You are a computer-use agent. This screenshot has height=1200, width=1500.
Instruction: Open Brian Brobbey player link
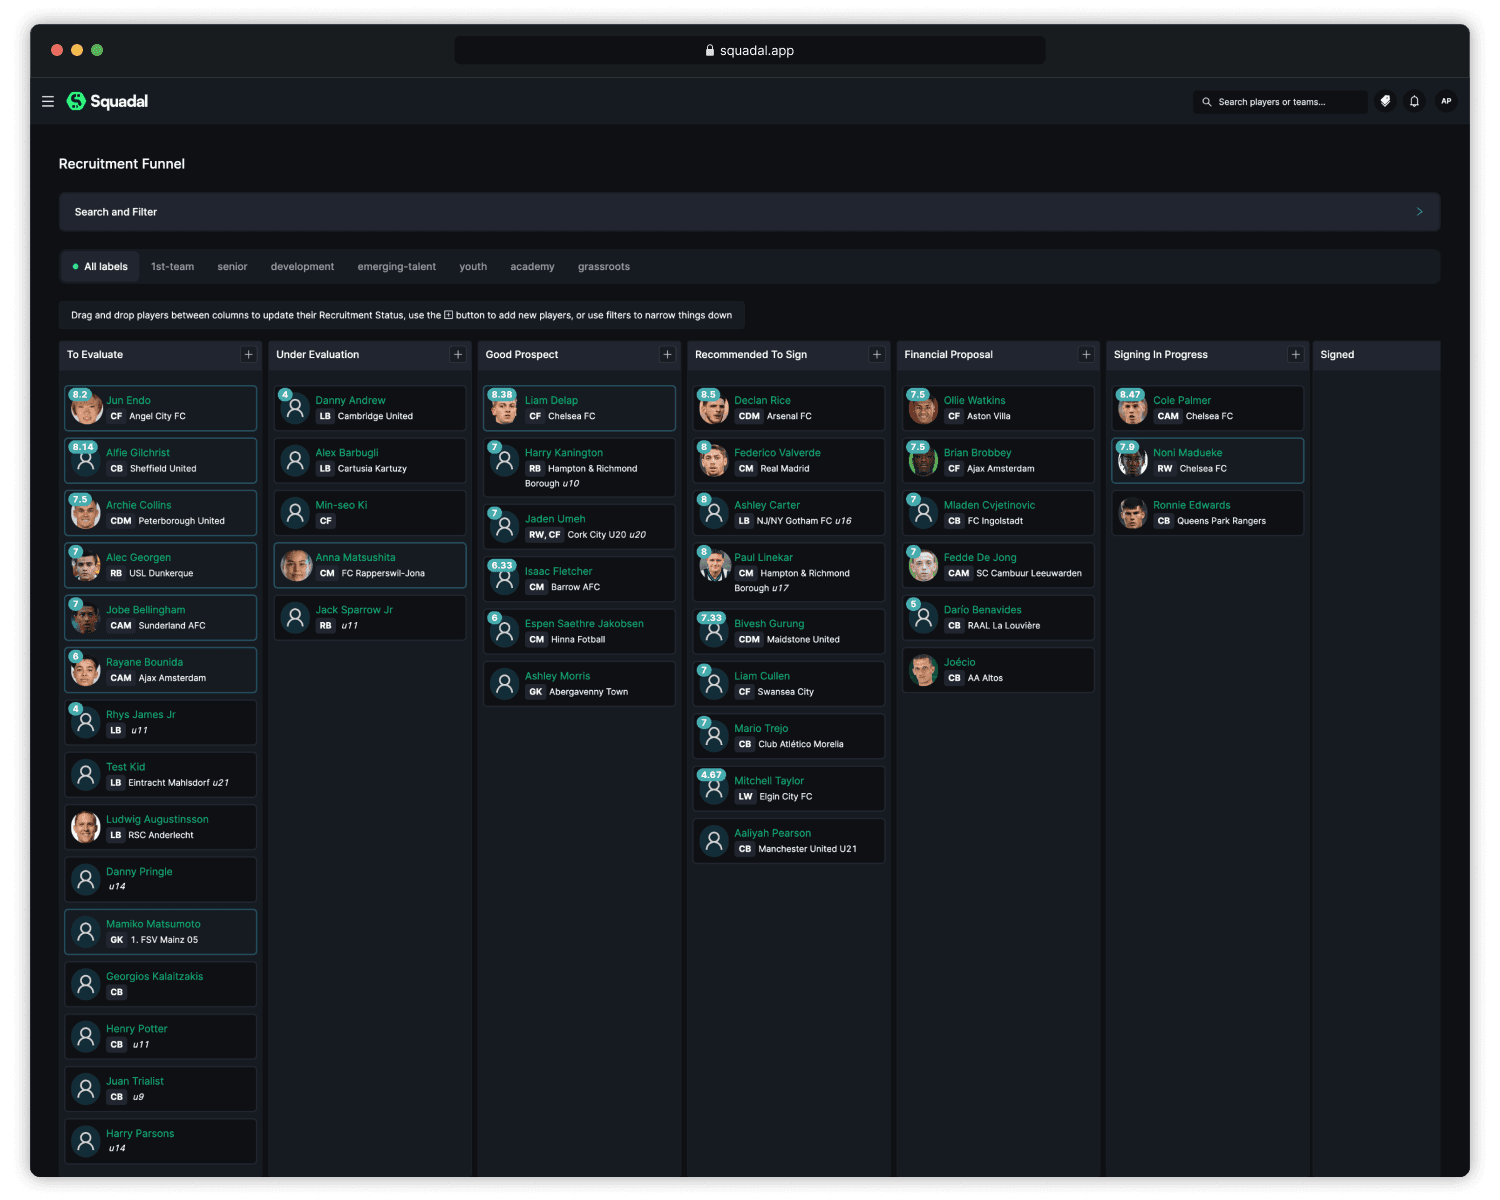[977, 453]
